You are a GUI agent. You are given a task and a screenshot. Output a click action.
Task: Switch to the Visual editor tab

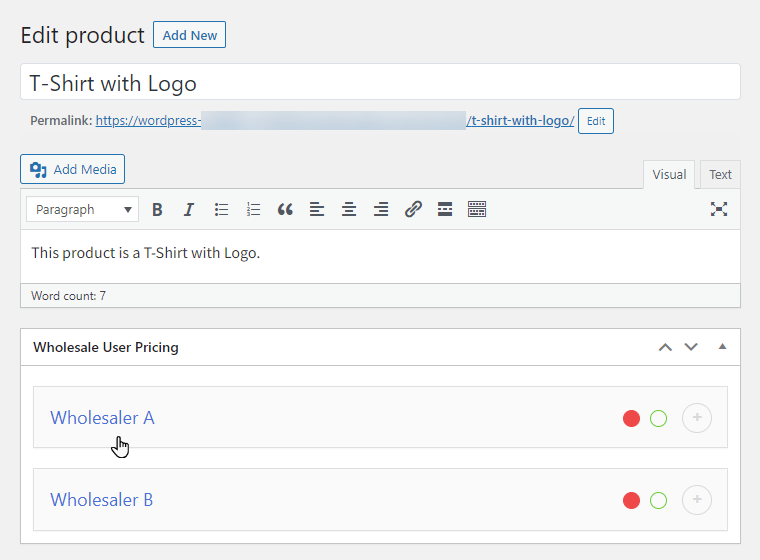[x=669, y=174]
